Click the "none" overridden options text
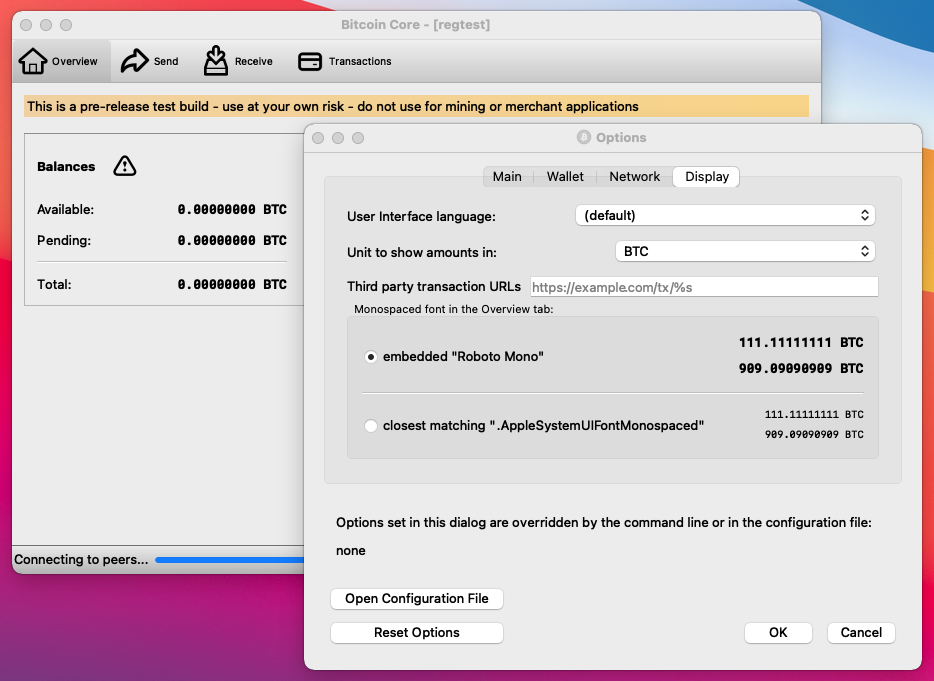 click(x=351, y=551)
